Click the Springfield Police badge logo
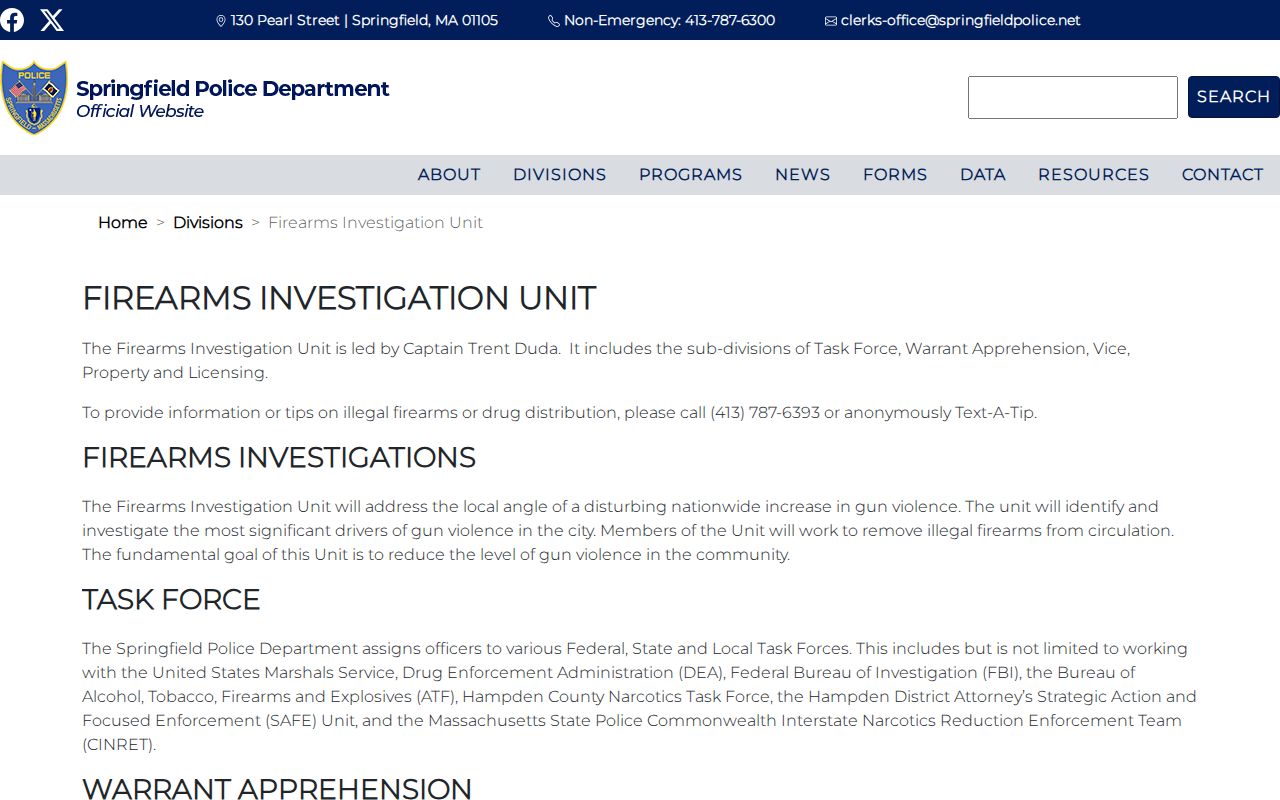The width and height of the screenshot is (1280, 800). pos(34,97)
